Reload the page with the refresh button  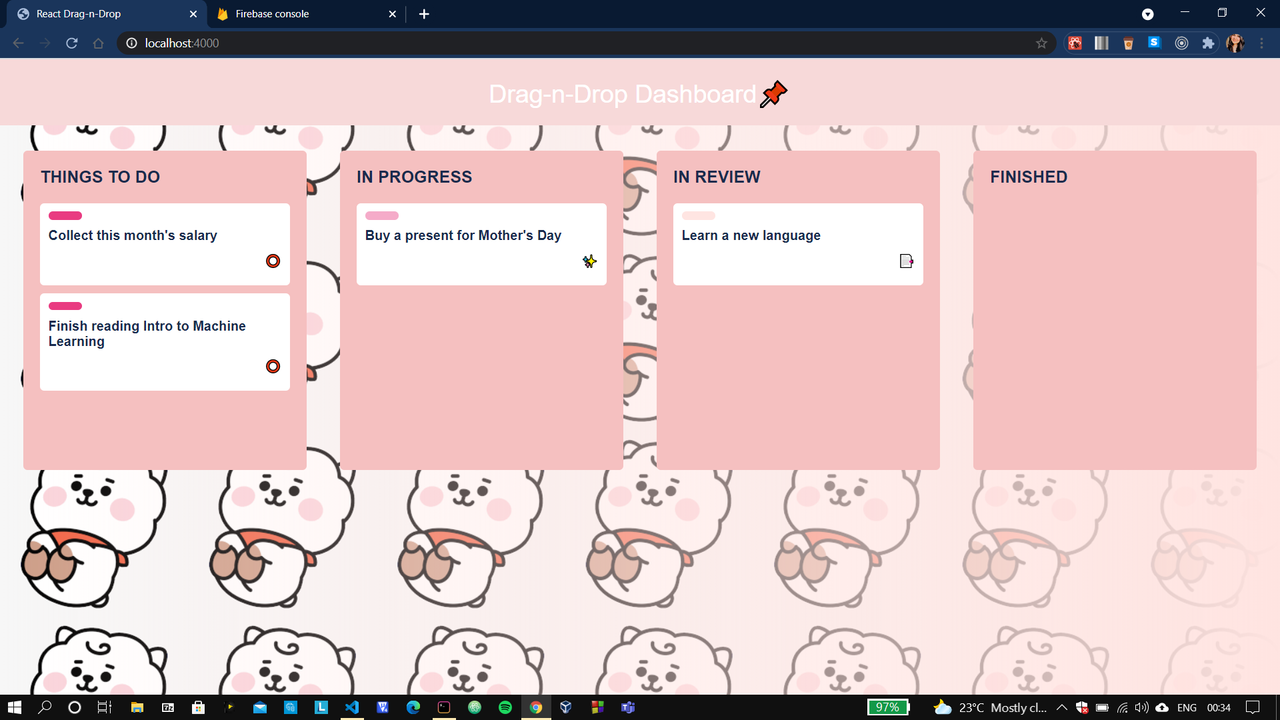pos(70,43)
